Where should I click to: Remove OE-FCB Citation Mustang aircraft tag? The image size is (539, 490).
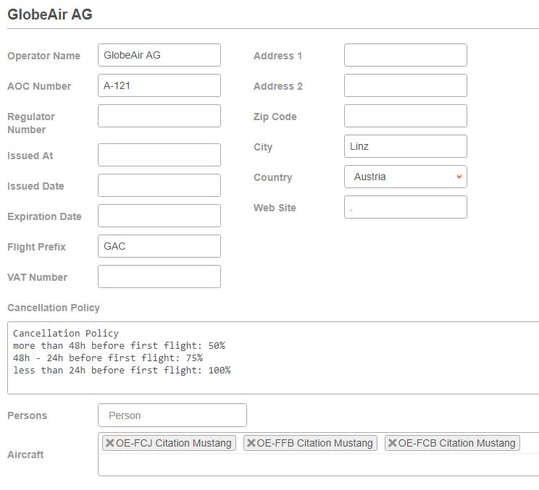(x=392, y=443)
